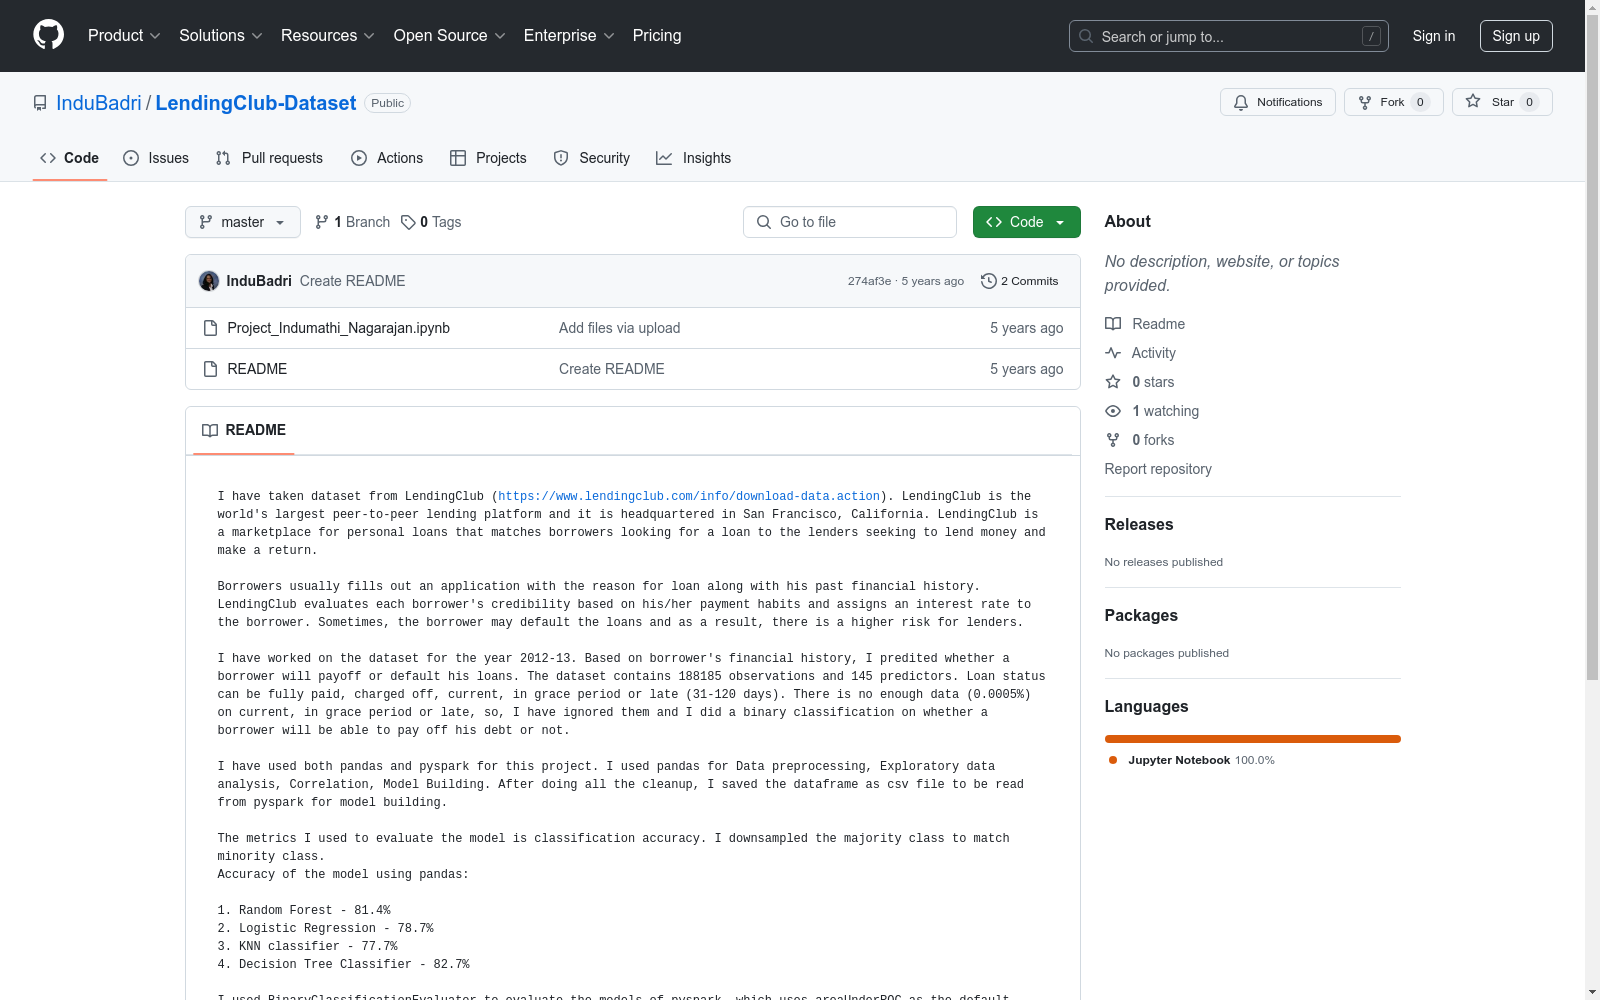
Task: Switch to the Actions tab
Action: click(387, 158)
